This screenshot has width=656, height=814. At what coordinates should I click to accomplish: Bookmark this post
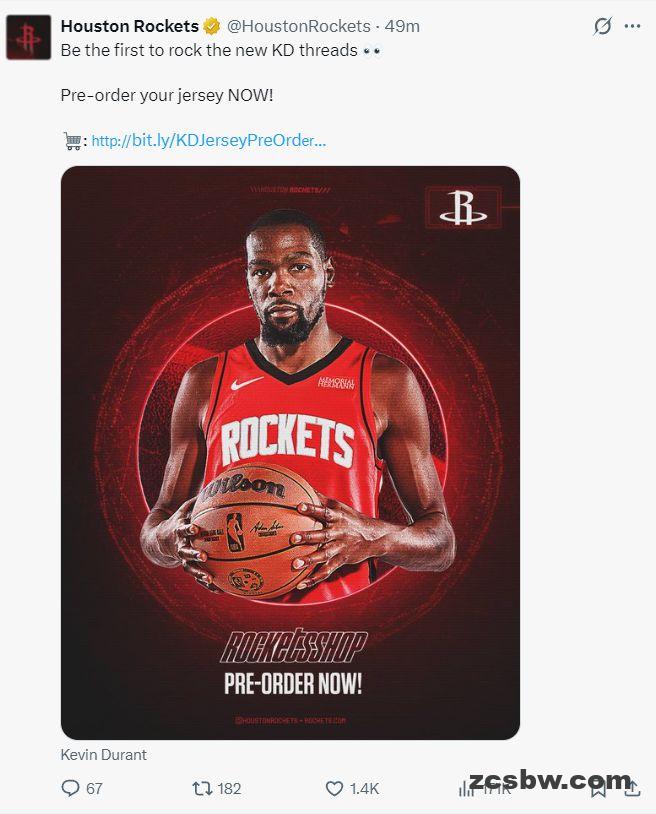[599, 790]
